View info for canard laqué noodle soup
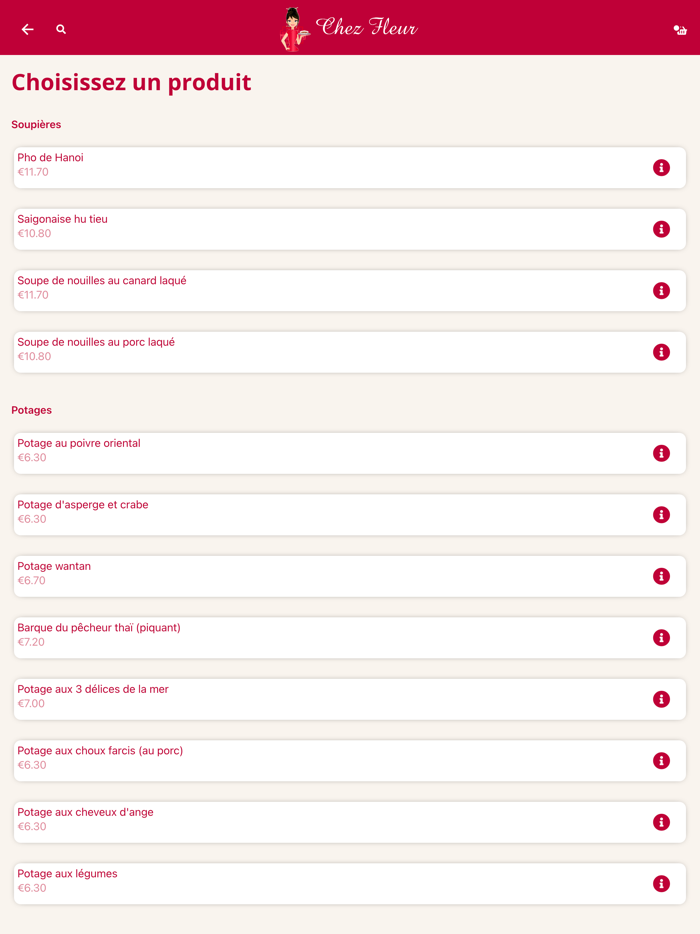700x934 pixels. point(661,291)
